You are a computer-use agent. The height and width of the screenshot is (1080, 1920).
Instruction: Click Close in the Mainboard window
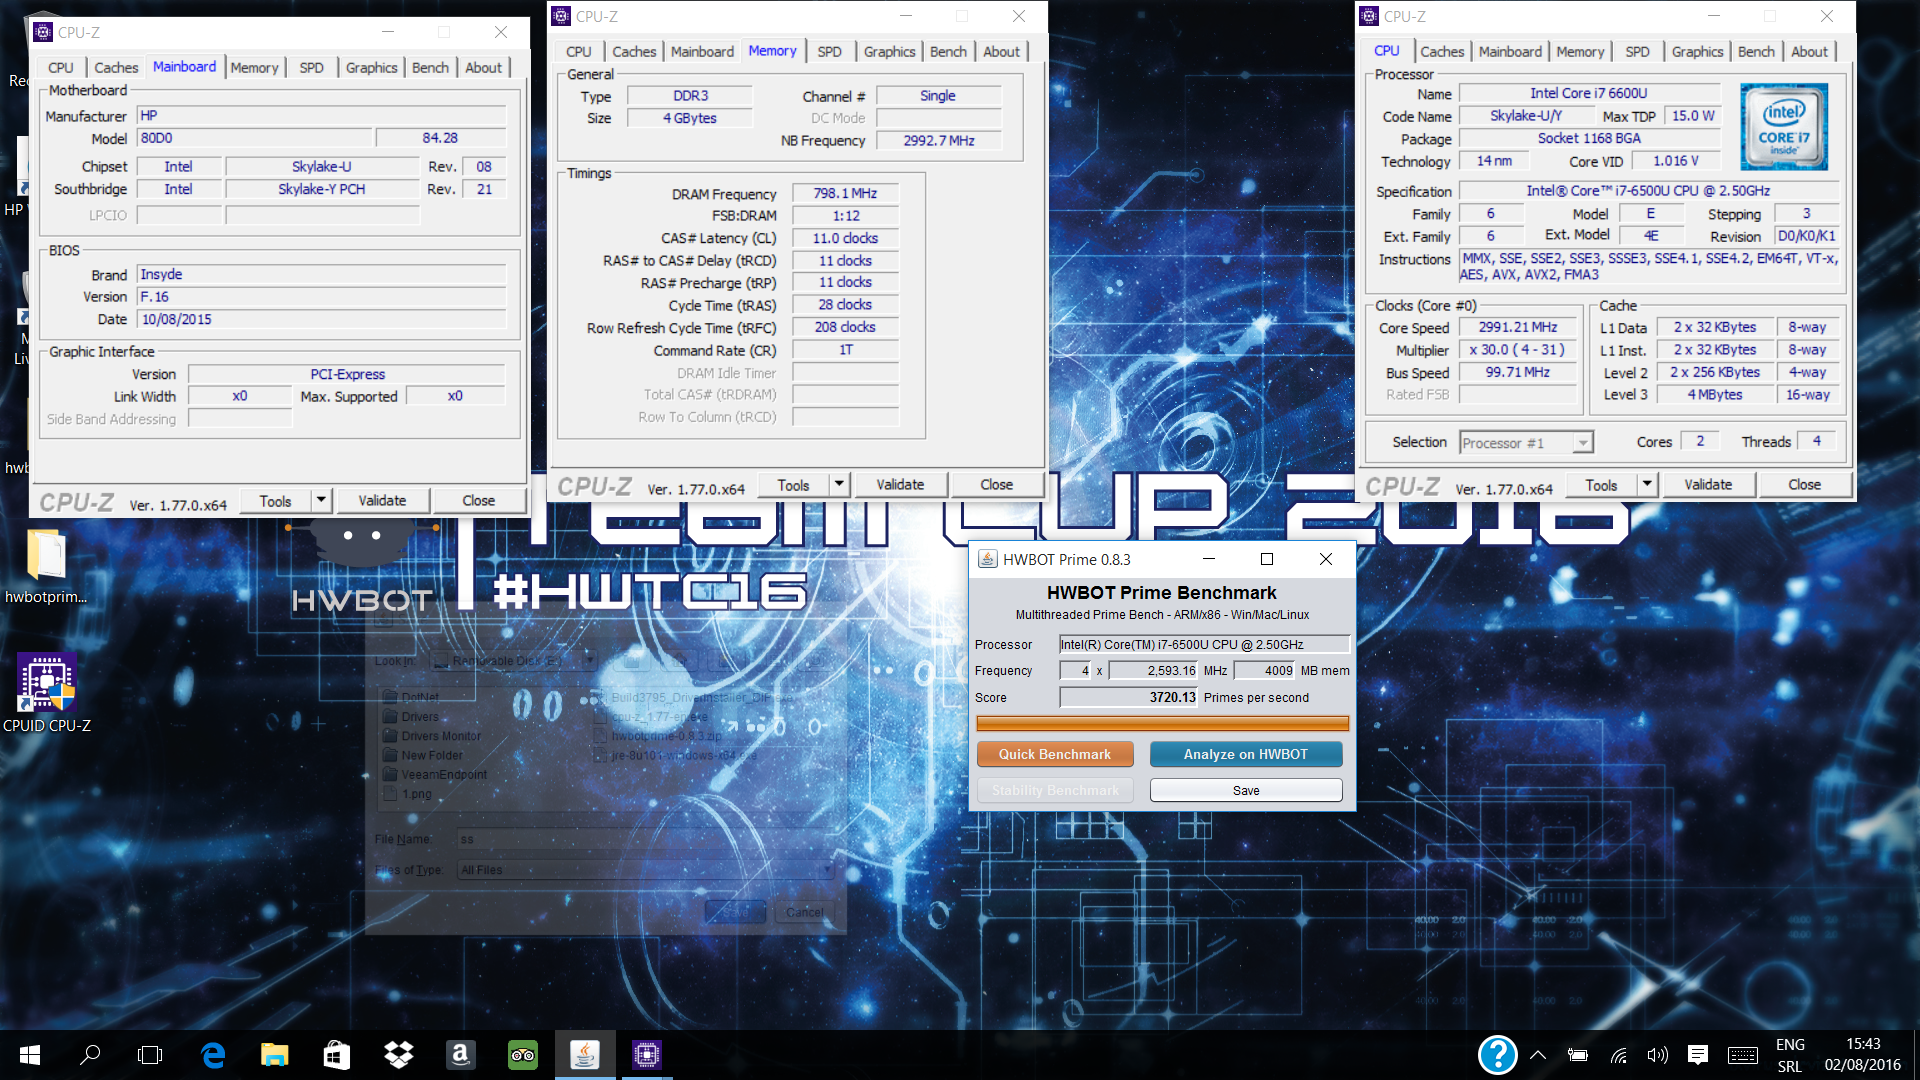478,500
